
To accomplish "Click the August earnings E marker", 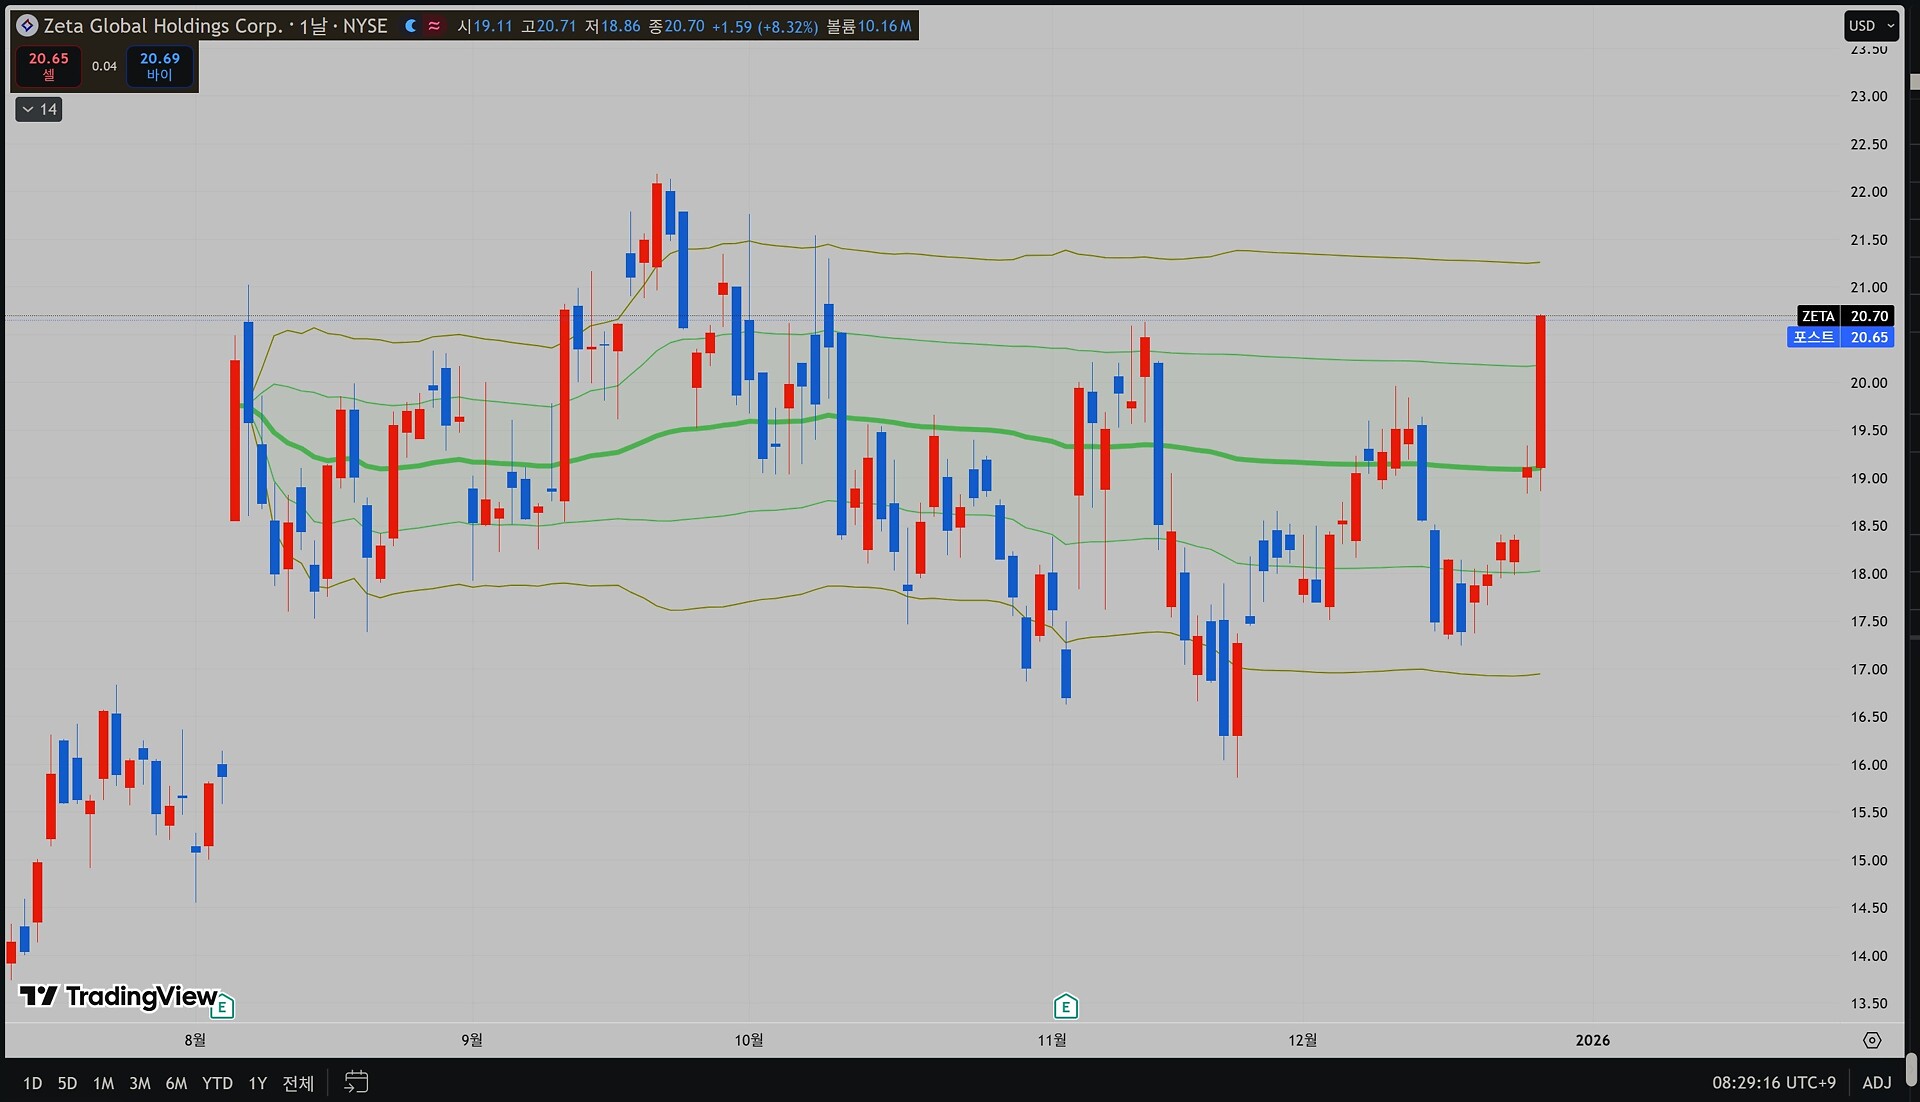I will point(223,1006).
